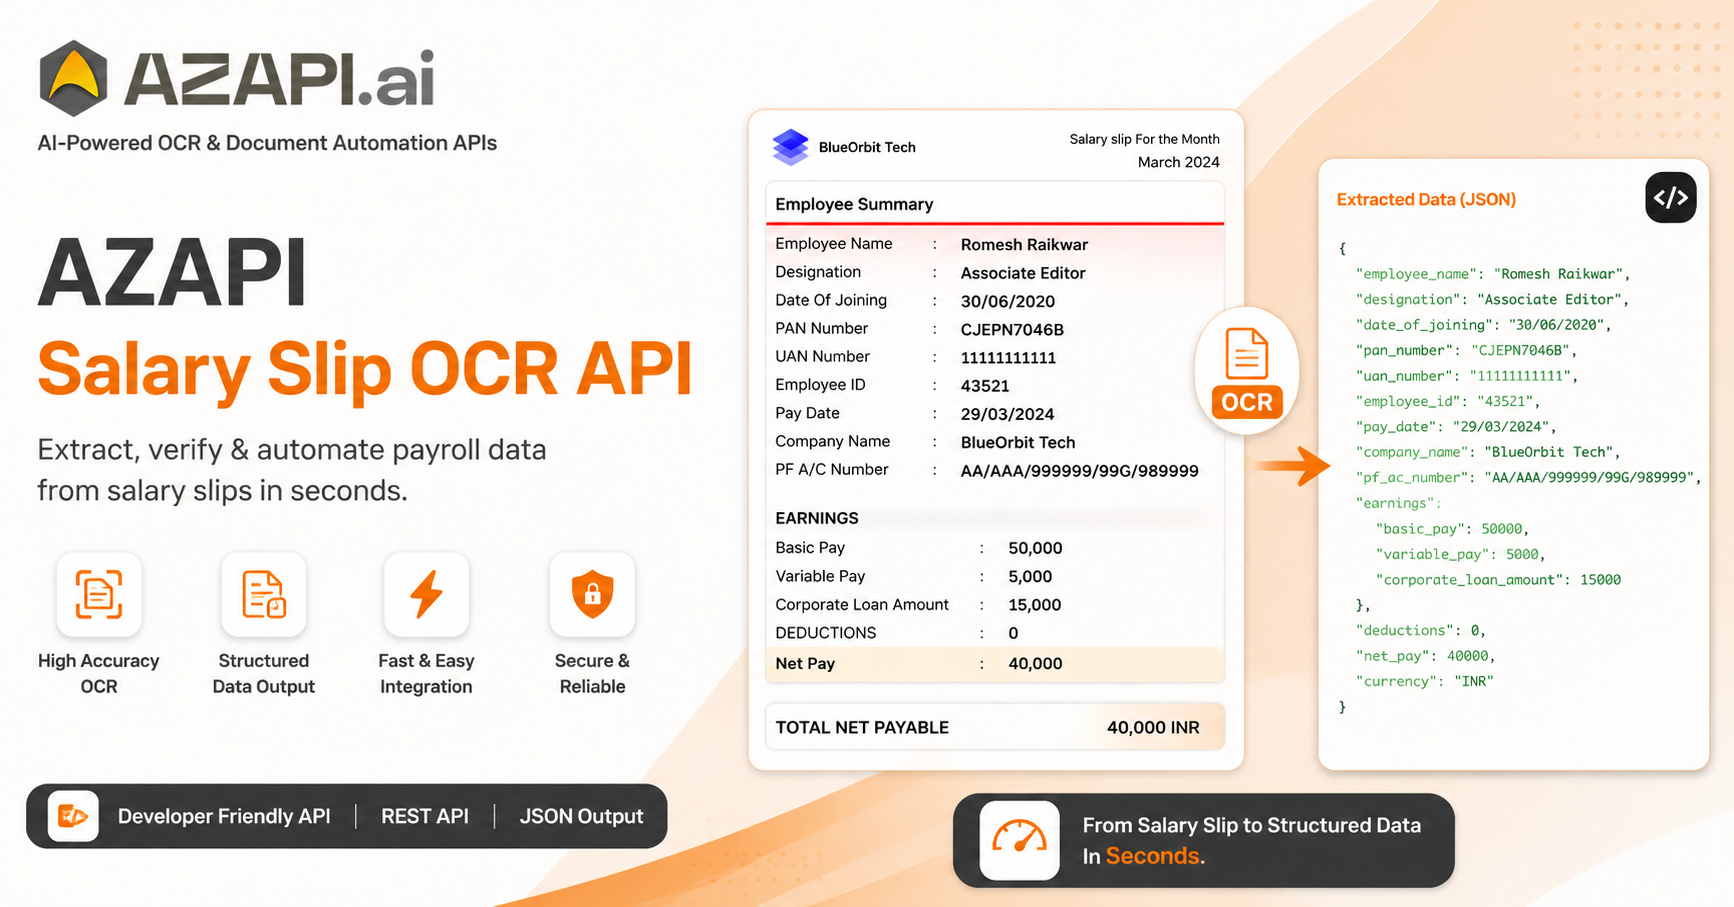Select "29/03/2024" pay date in the salary slip
The image size is (1734, 907).
click(1007, 414)
